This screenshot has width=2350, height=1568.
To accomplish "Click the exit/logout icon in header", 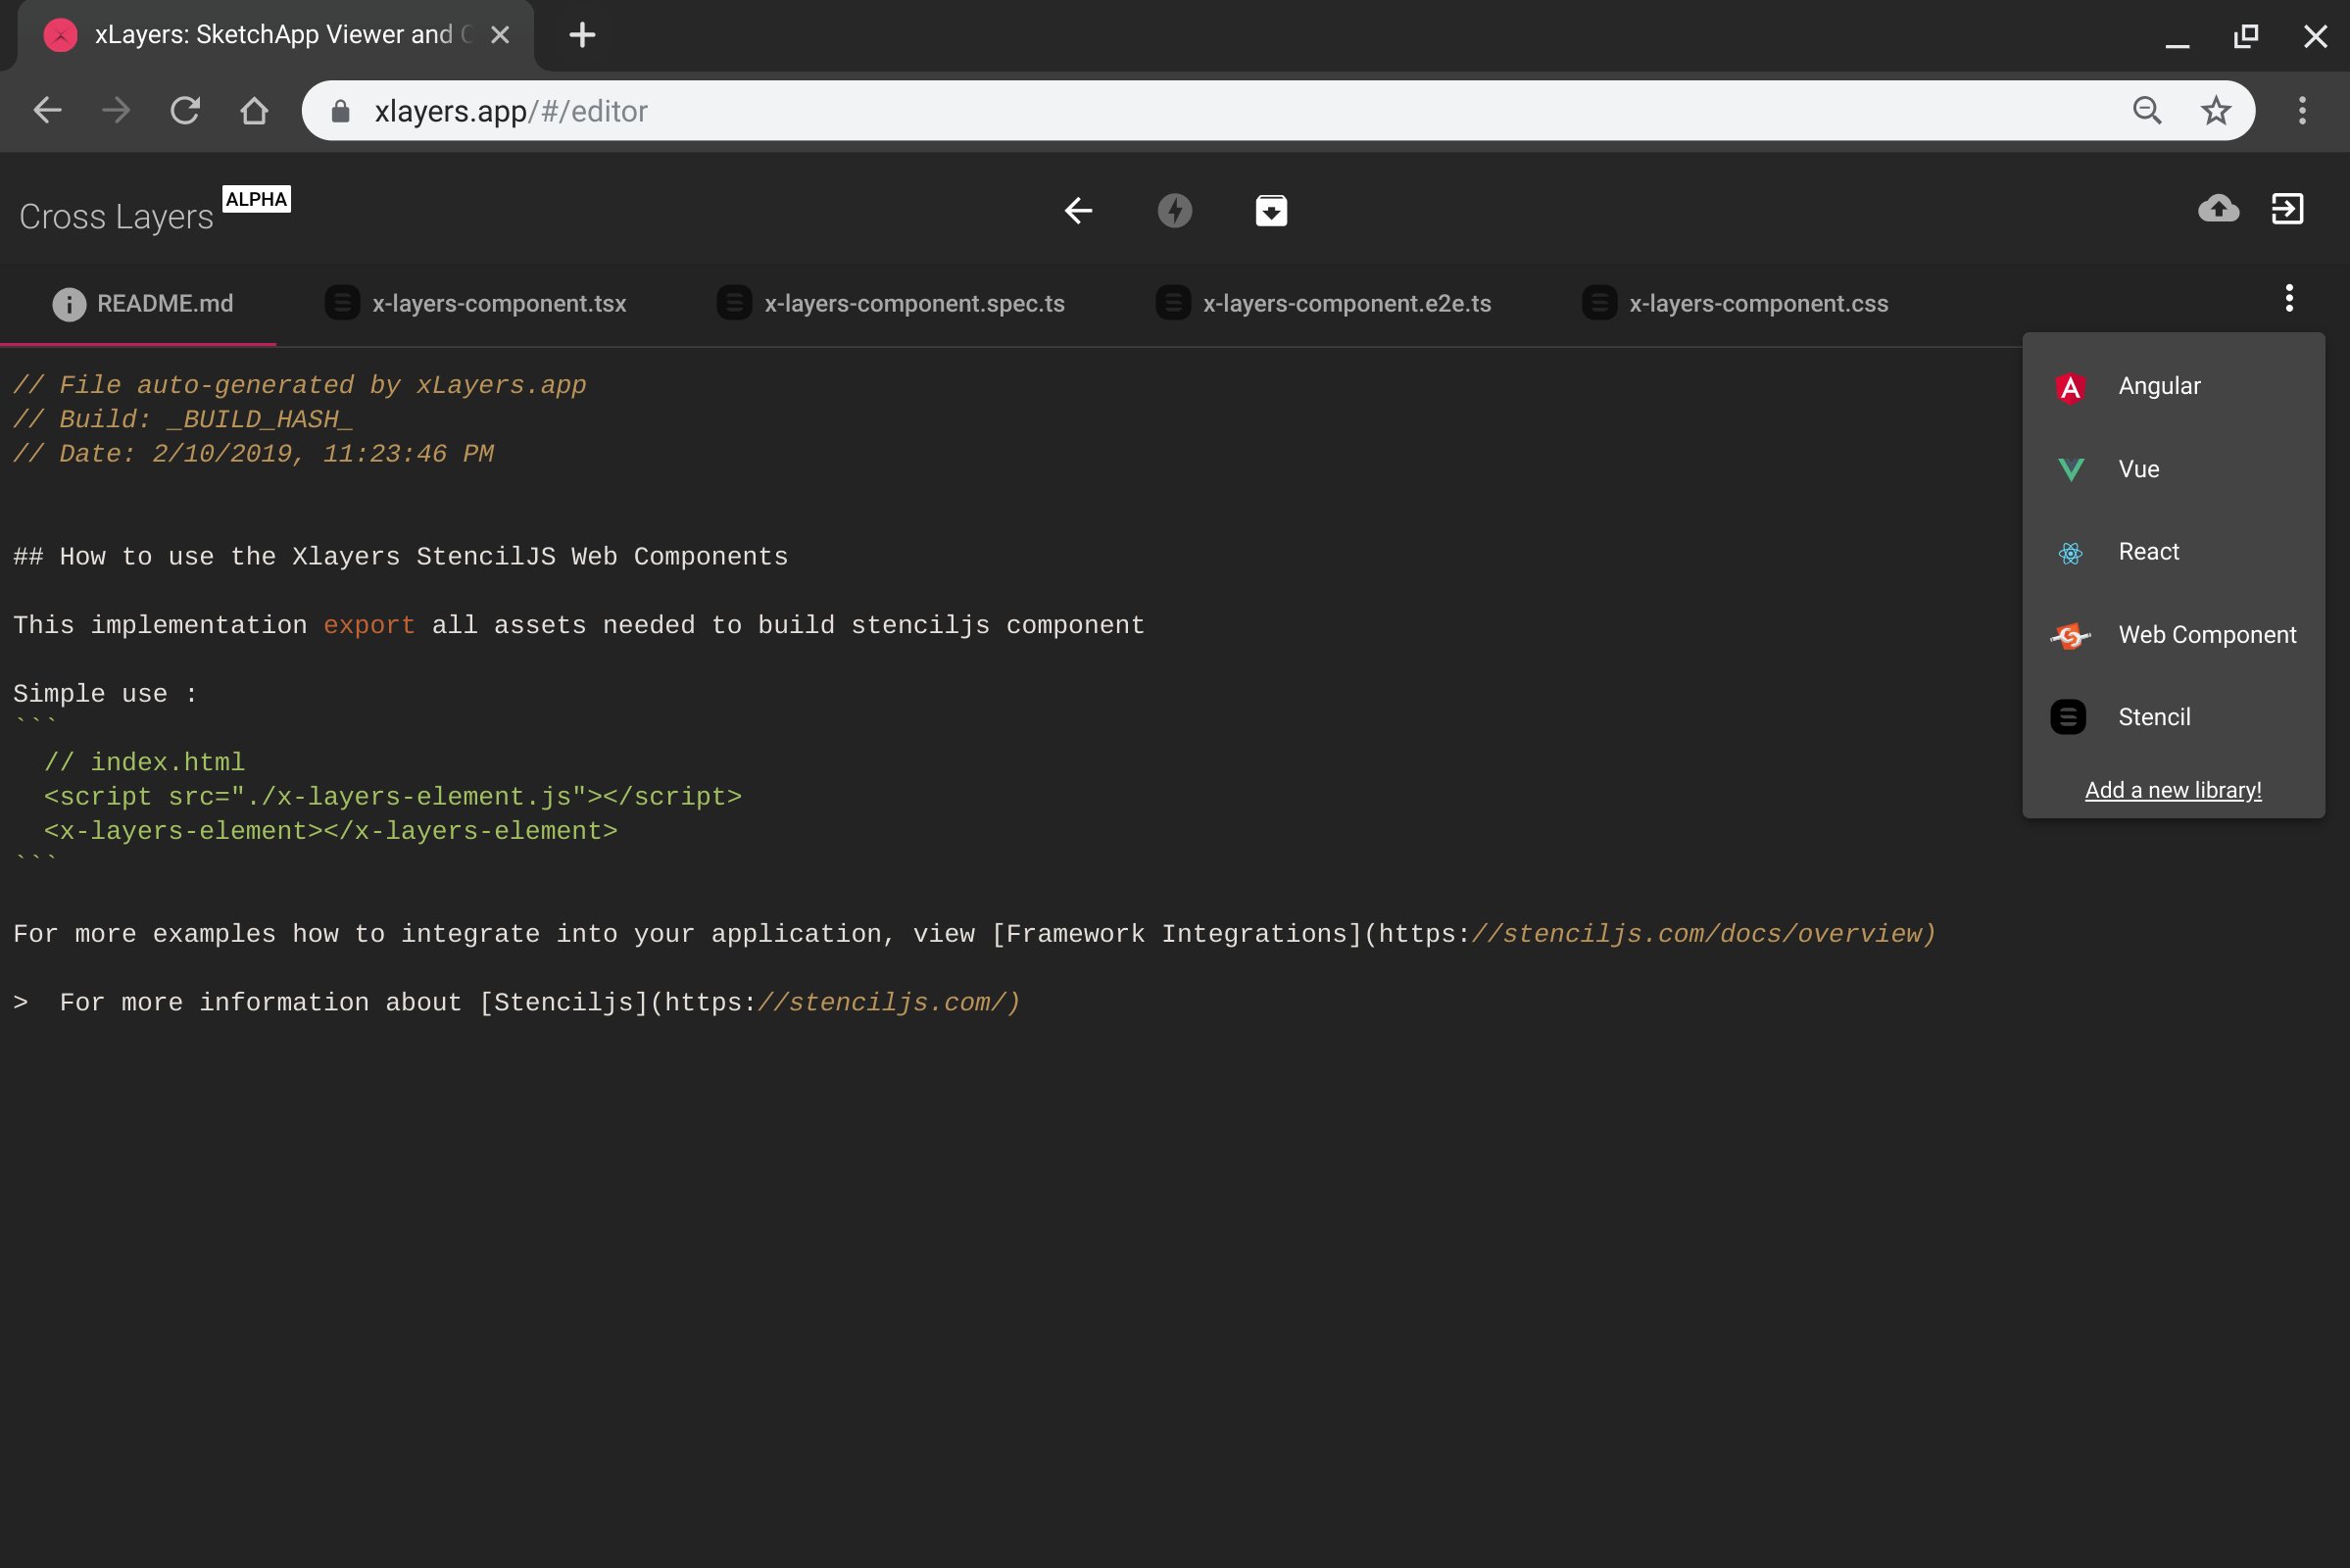I will pos(2287,209).
